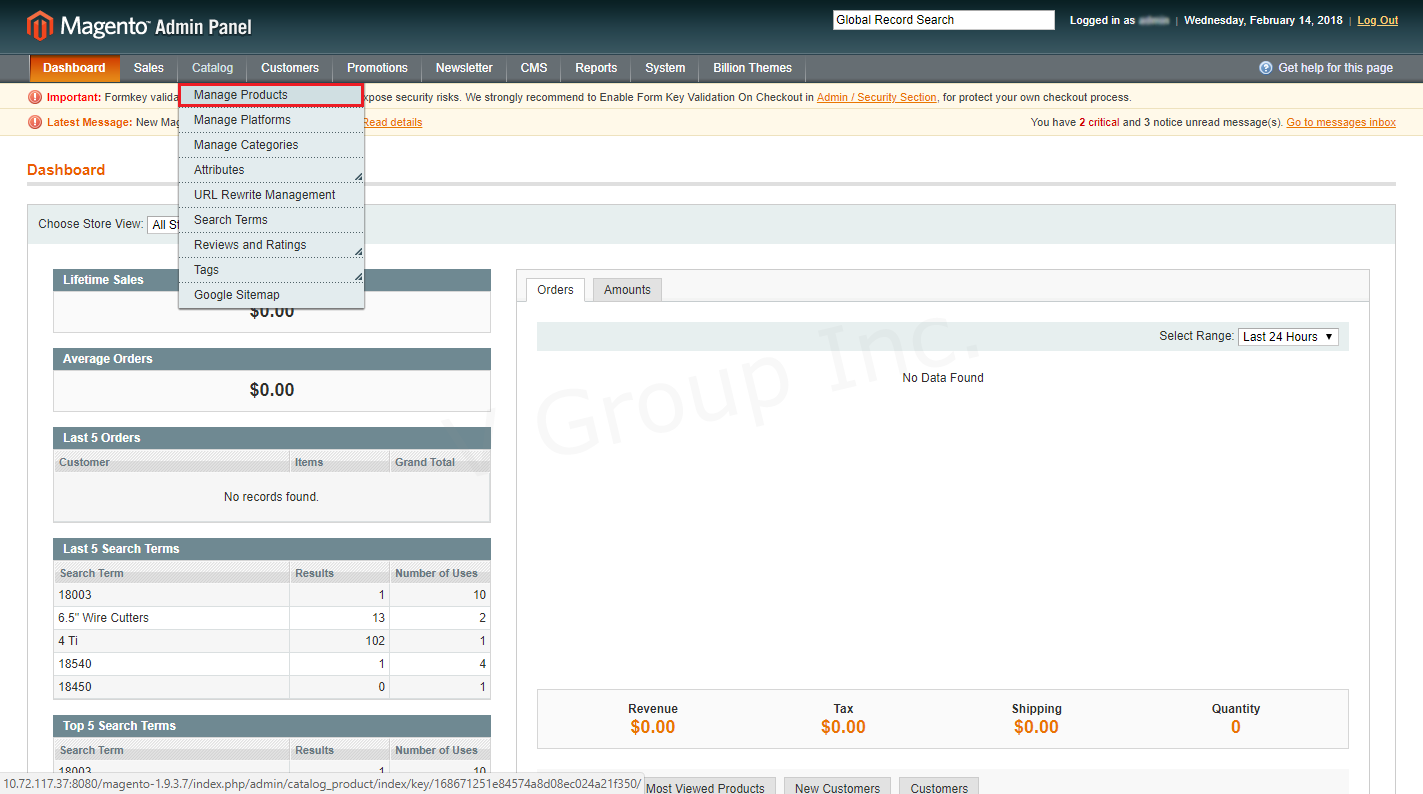
Task: Open the Sales menu in navigation bar
Action: tap(148, 68)
